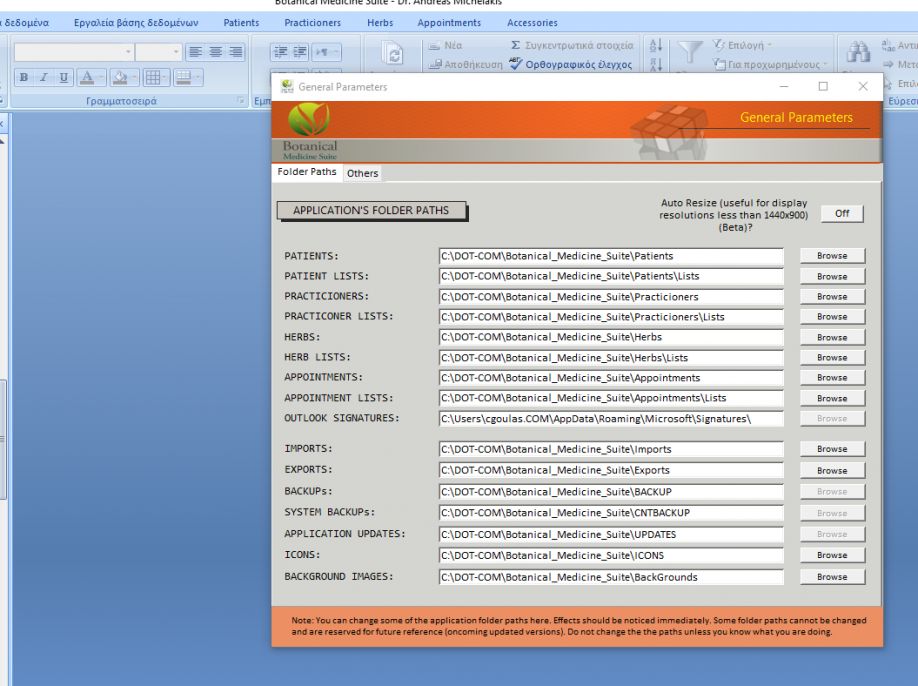The width and height of the screenshot is (918, 686).
Task: Browse for the EXPORTS folder
Action: (832, 471)
